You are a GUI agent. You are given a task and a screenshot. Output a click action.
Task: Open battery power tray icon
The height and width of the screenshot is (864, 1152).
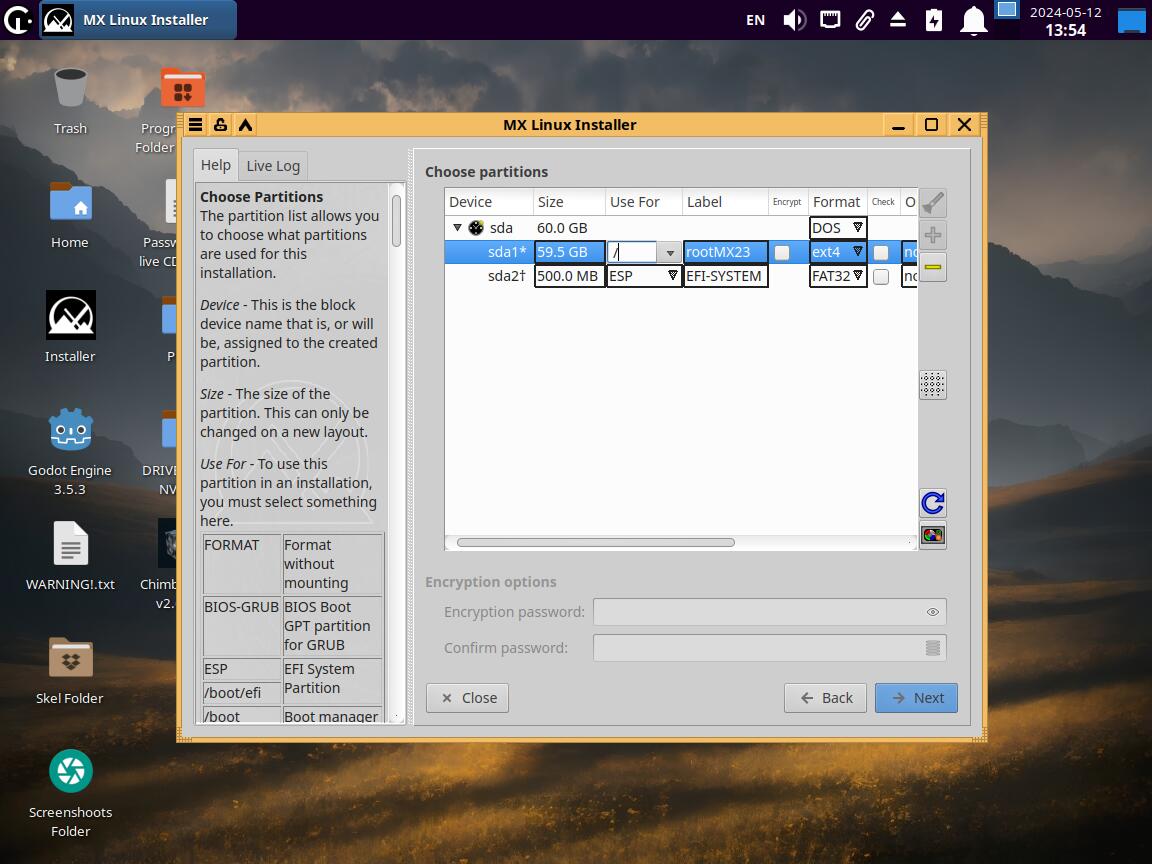pyautogui.click(x=934, y=20)
